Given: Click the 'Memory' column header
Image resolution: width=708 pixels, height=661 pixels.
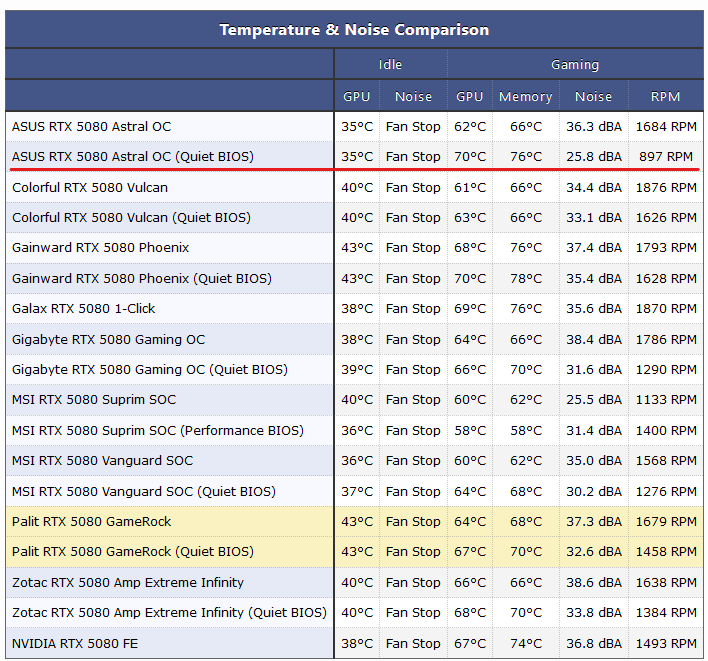Looking at the screenshot, I should tap(526, 97).
